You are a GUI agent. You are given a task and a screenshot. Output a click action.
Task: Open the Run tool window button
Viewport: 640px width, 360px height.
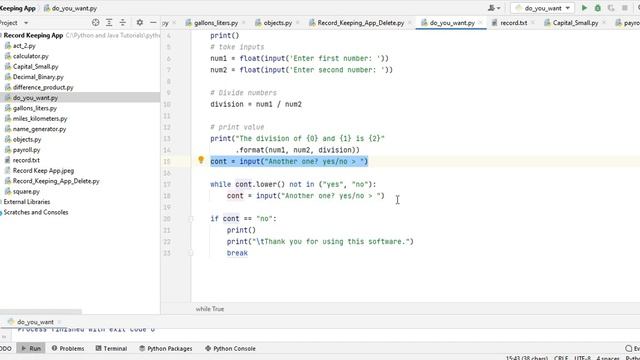point(31,348)
